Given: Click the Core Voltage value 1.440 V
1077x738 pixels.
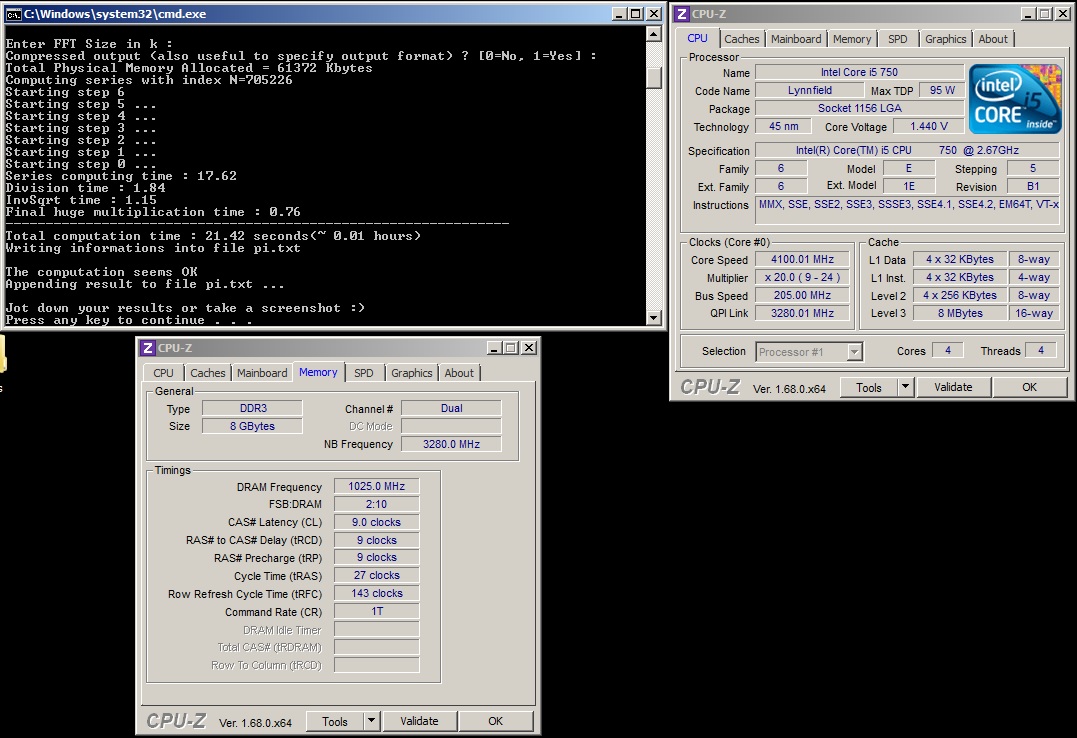Looking at the screenshot, I should [x=928, y=126].
